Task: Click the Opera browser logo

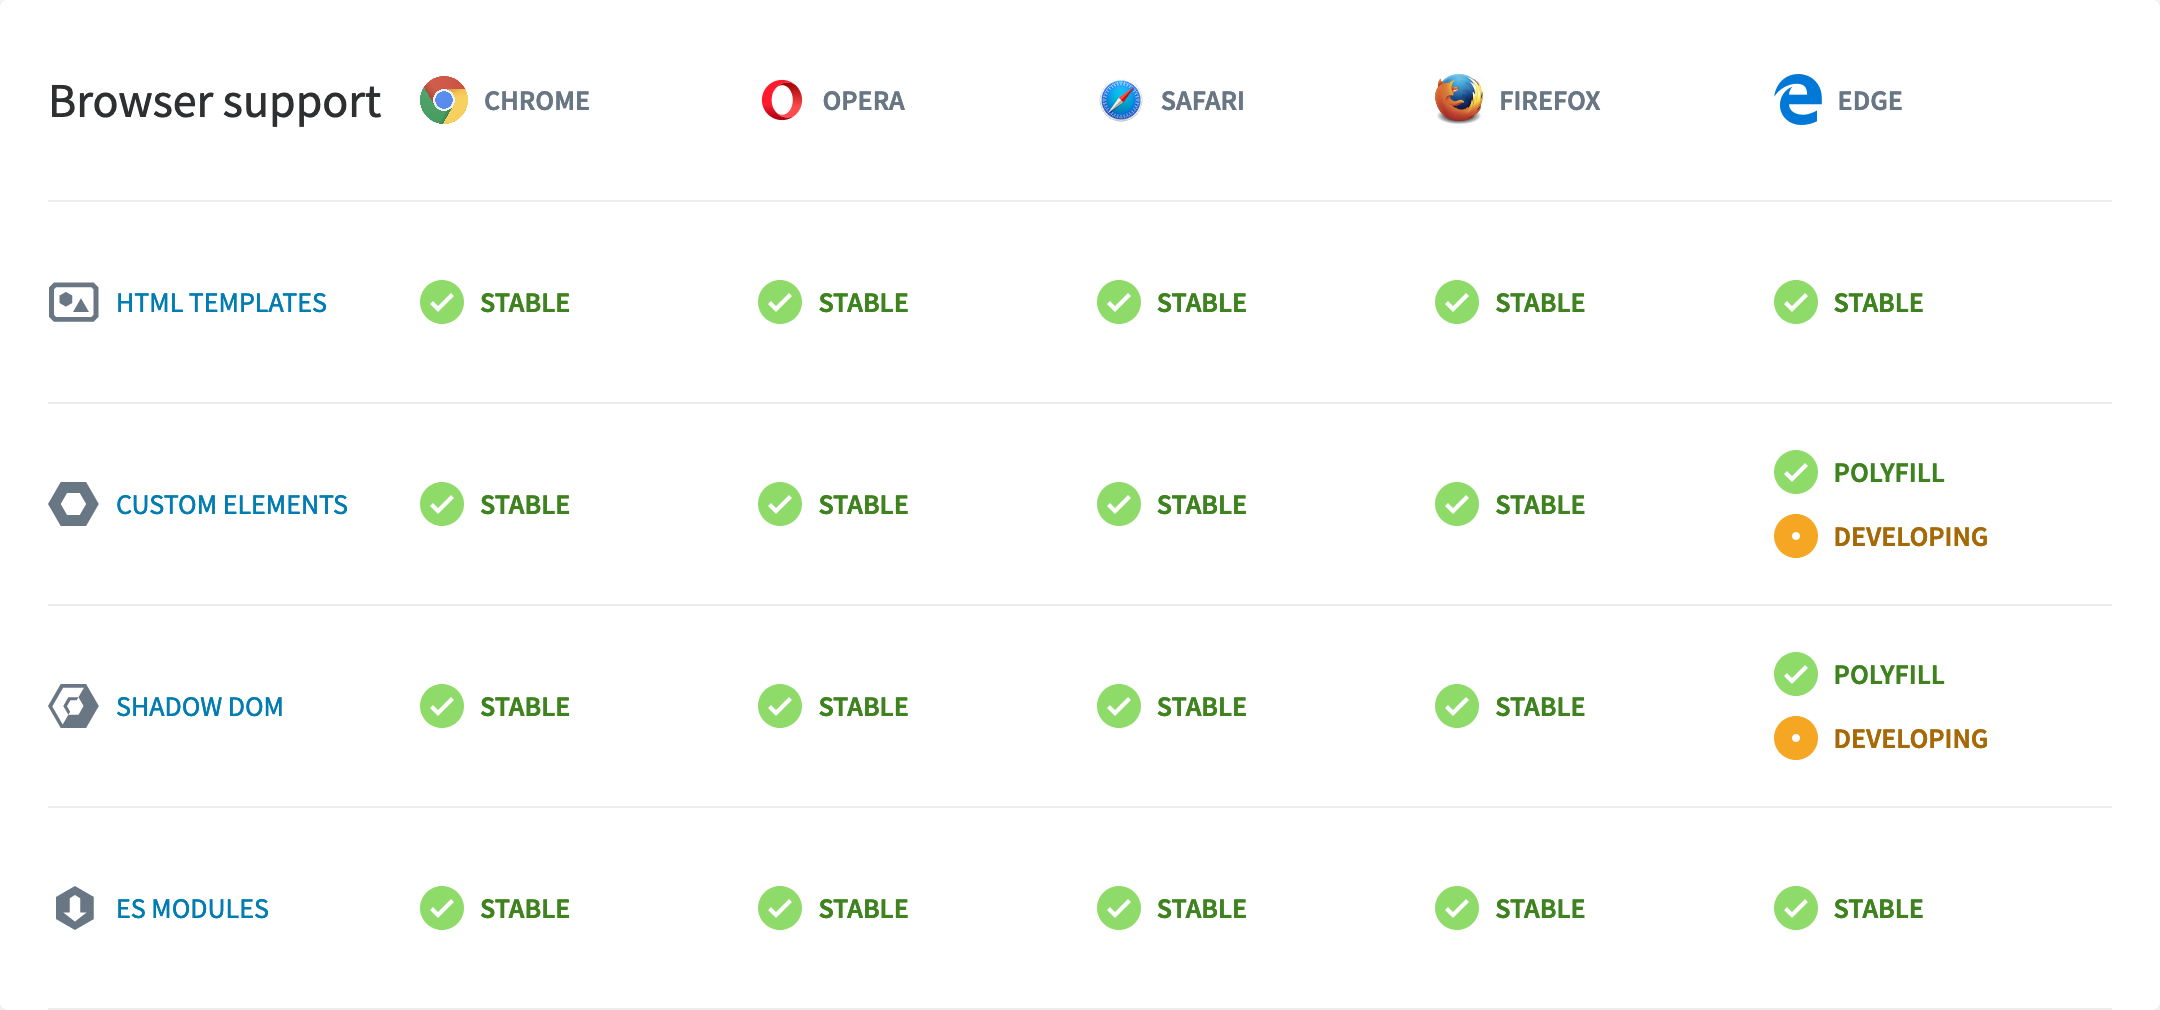Action: [x=781, y=100]
